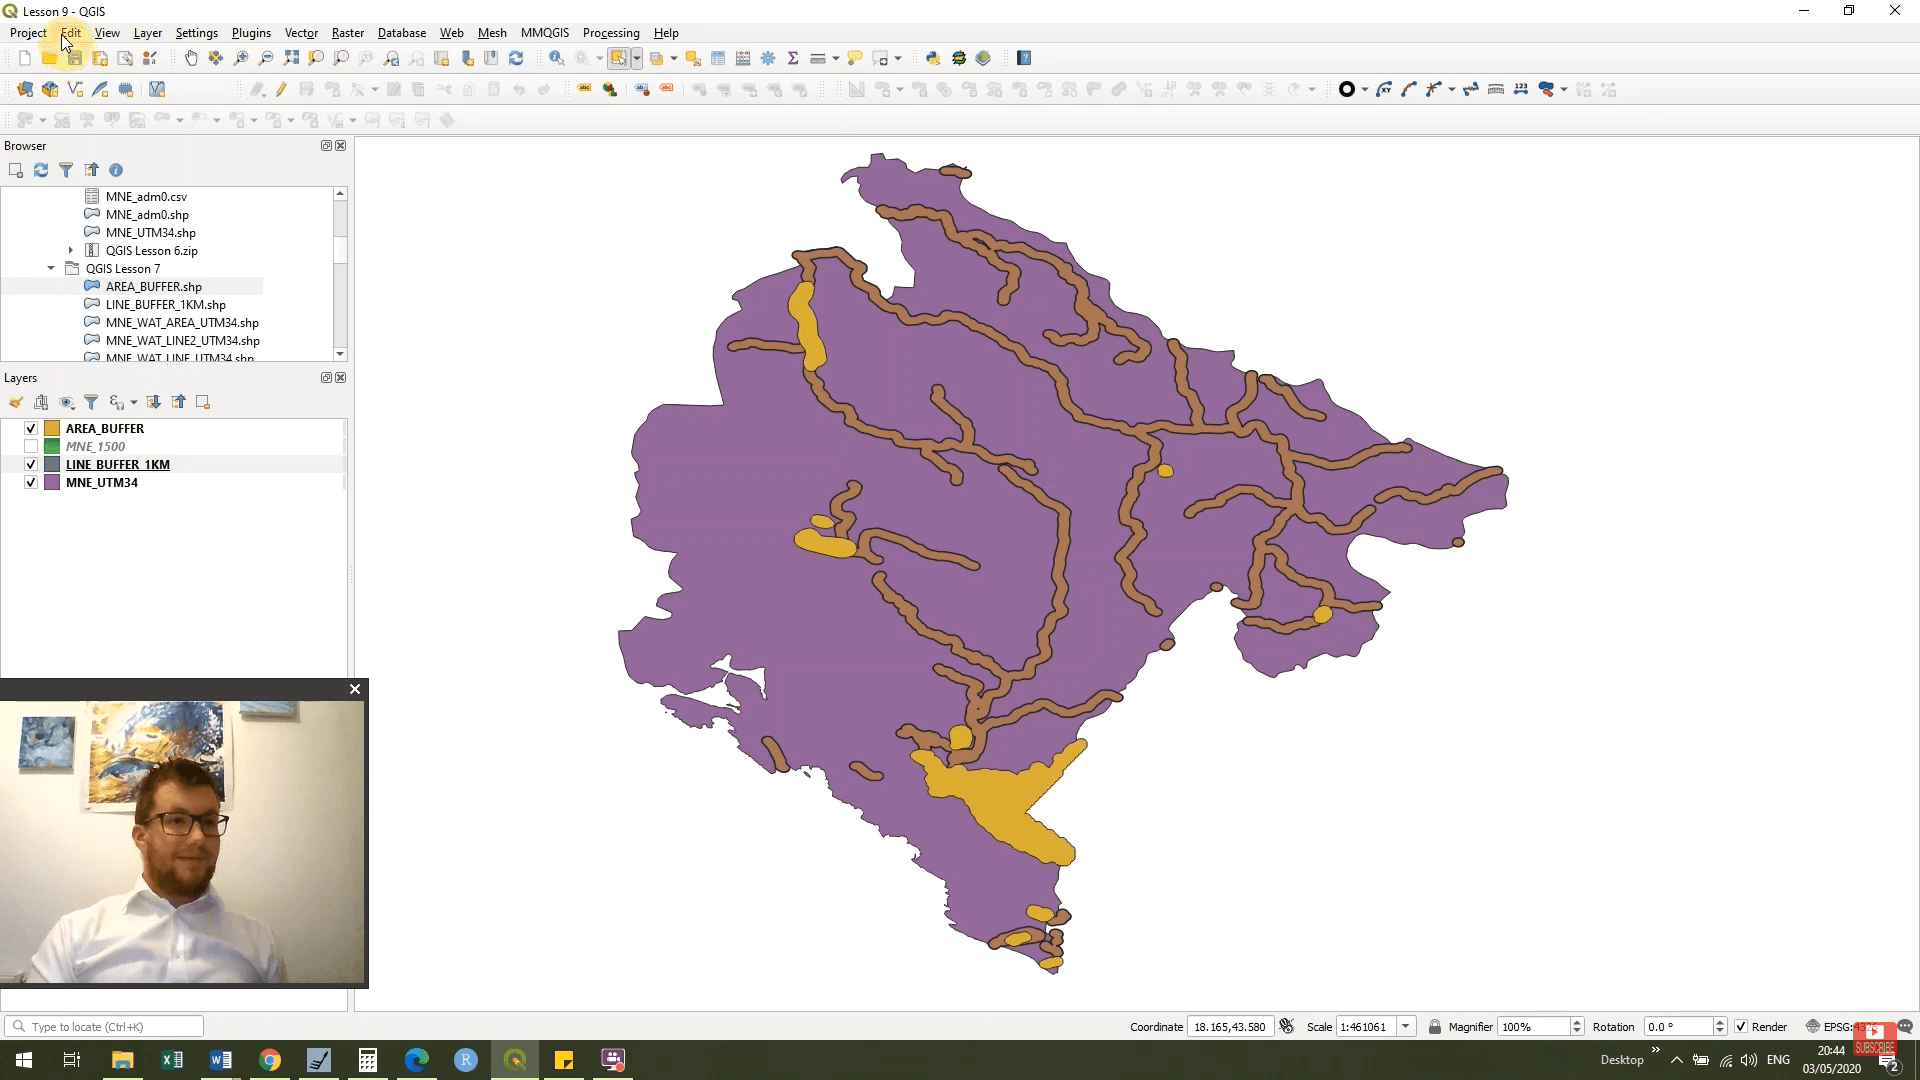Open the Processing Toolbox gear icon
The height and width of the screenshot is (1080, 1920).
click(x=768, y=58)
